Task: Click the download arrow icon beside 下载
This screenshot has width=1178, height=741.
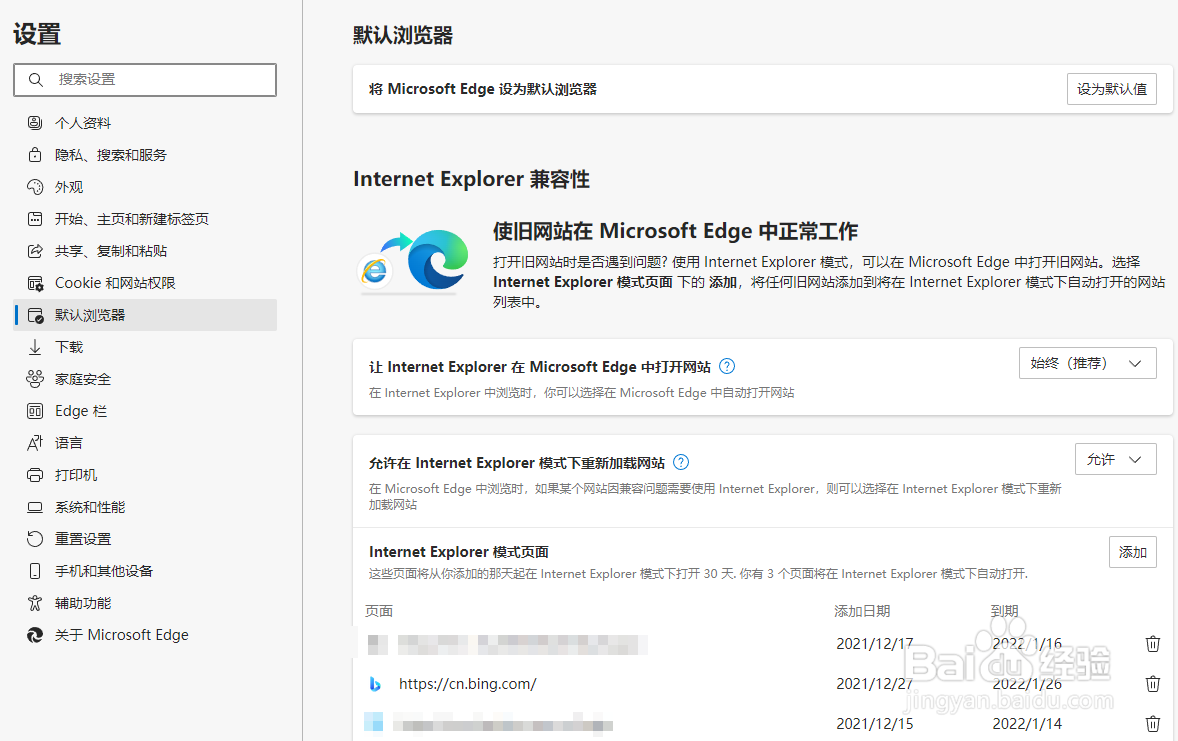Action: point(35,347)
